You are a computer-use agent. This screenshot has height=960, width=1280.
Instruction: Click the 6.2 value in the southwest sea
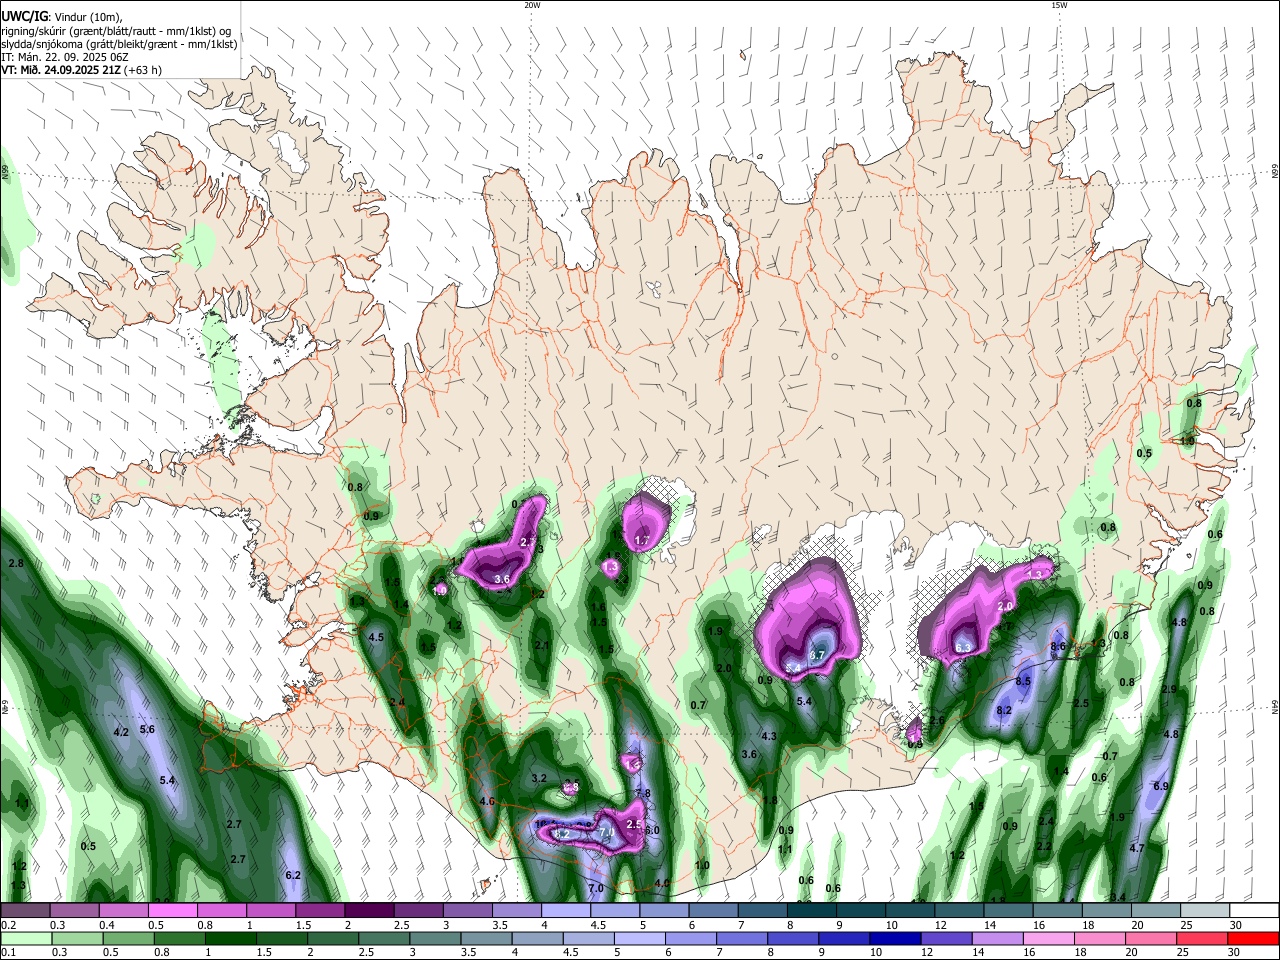[293, 875]
